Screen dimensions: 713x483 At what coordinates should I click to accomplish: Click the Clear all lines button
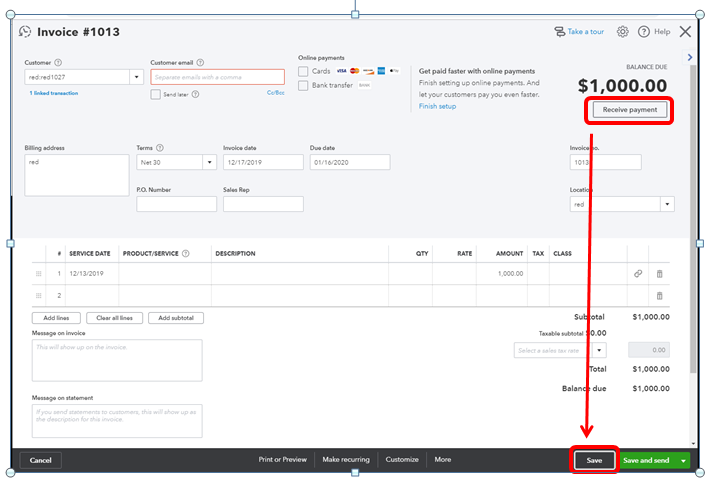click(114, 318)
